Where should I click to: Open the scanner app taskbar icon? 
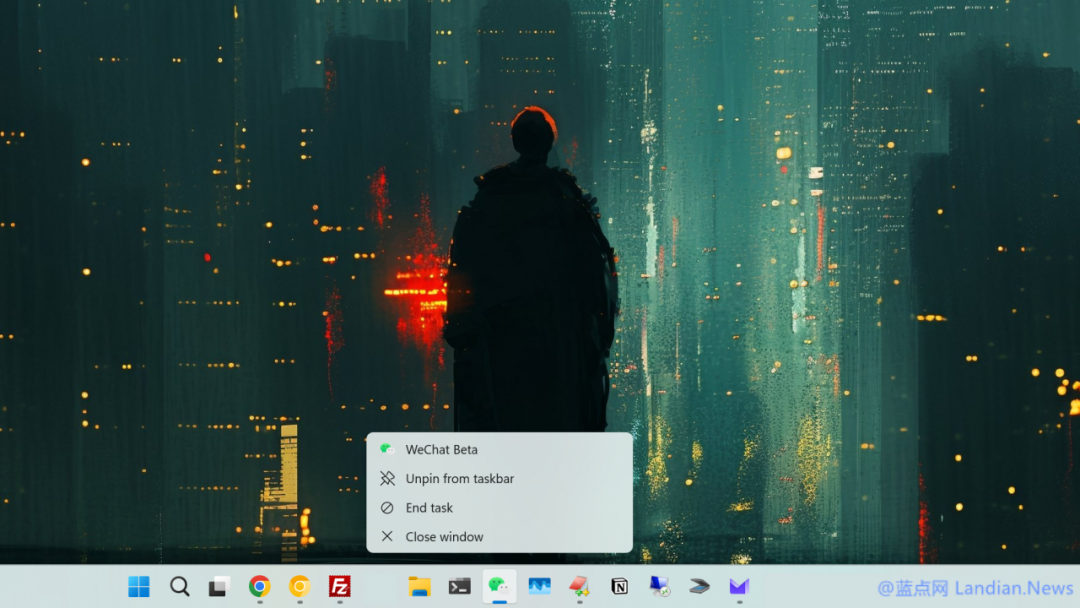(x=699, y=587)
